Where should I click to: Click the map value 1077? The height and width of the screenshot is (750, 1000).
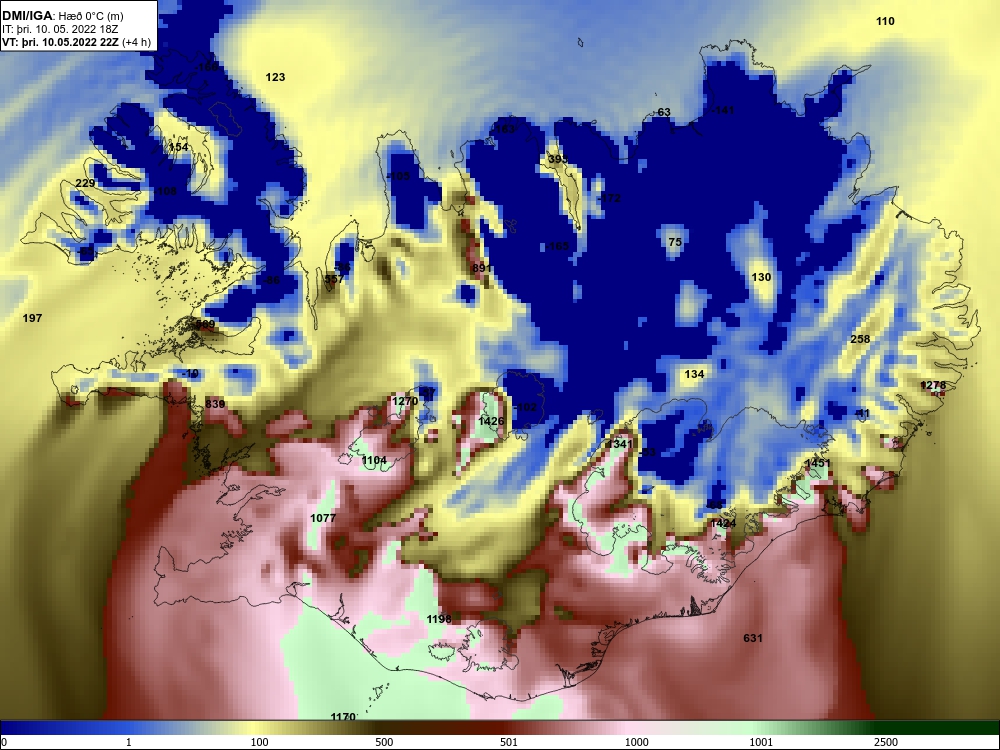click(x=323, y=518)
